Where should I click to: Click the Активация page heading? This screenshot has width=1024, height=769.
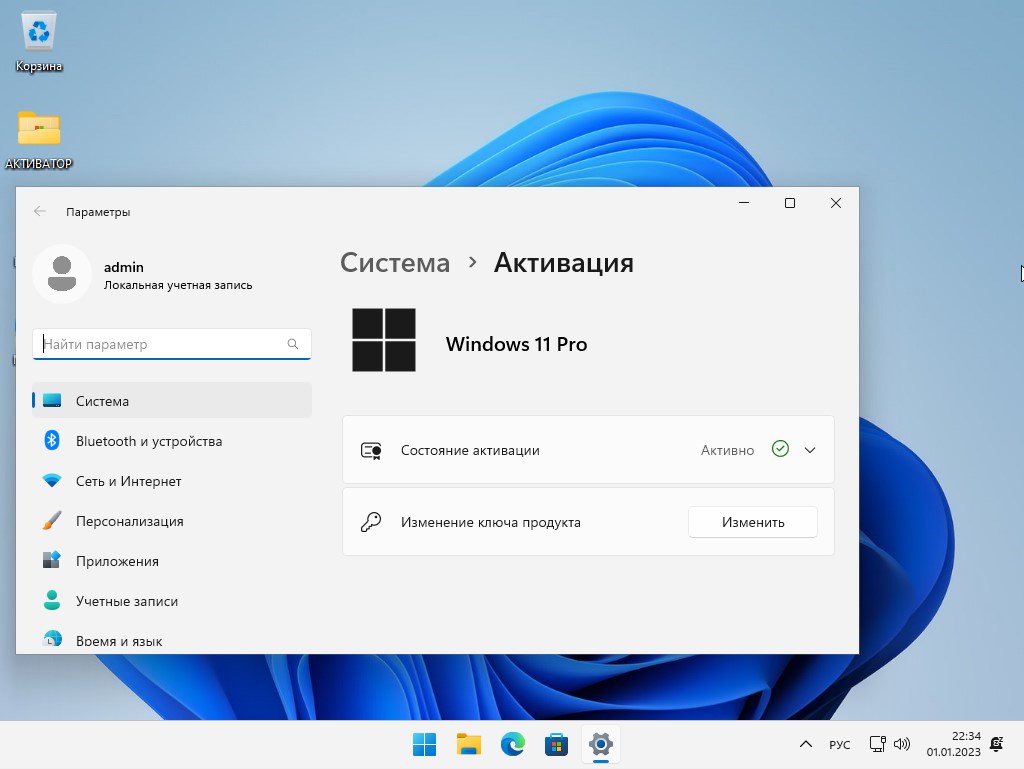click(564, 263)
